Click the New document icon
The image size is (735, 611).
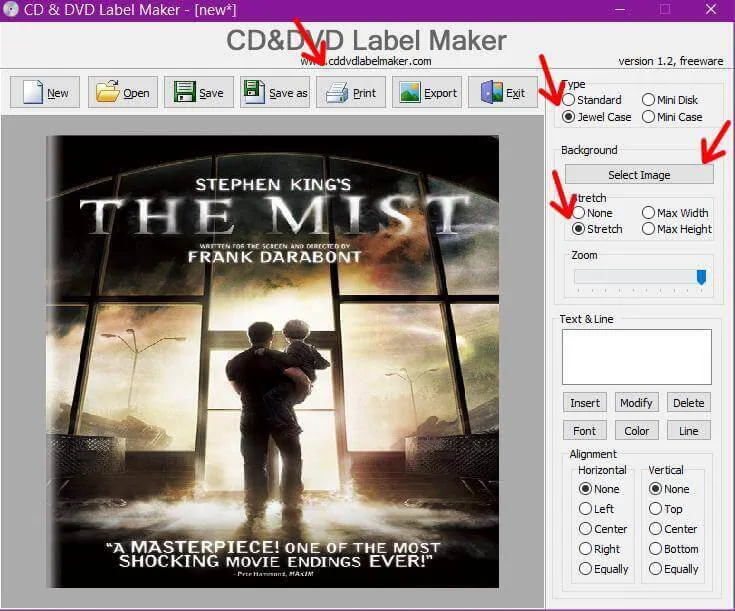point(33,92)
